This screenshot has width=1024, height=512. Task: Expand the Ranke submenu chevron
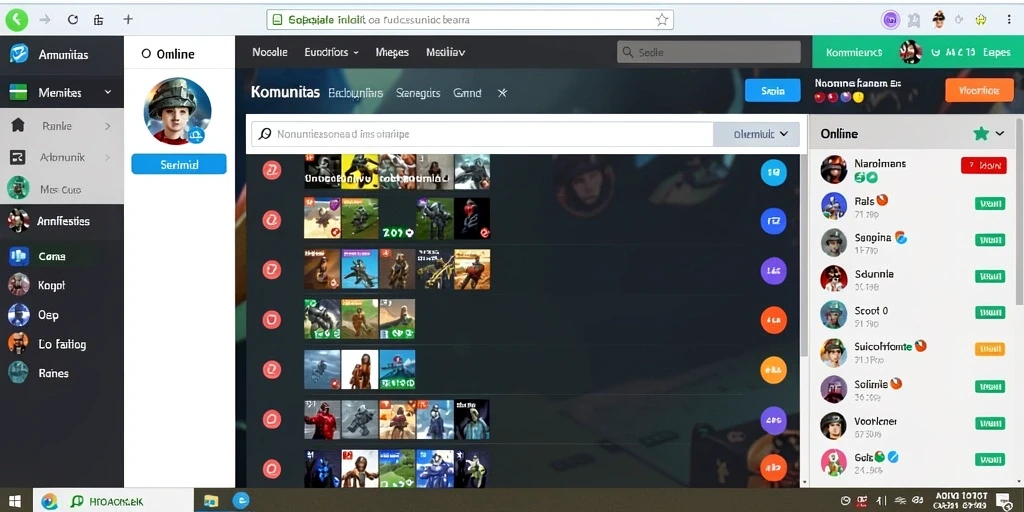click(108, 126)
